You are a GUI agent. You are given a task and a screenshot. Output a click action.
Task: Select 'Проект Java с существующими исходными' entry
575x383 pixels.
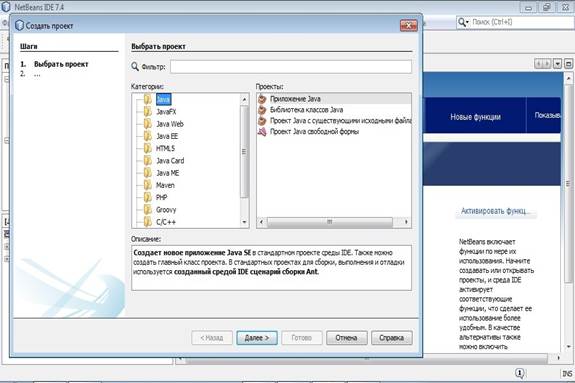(334, 121)
